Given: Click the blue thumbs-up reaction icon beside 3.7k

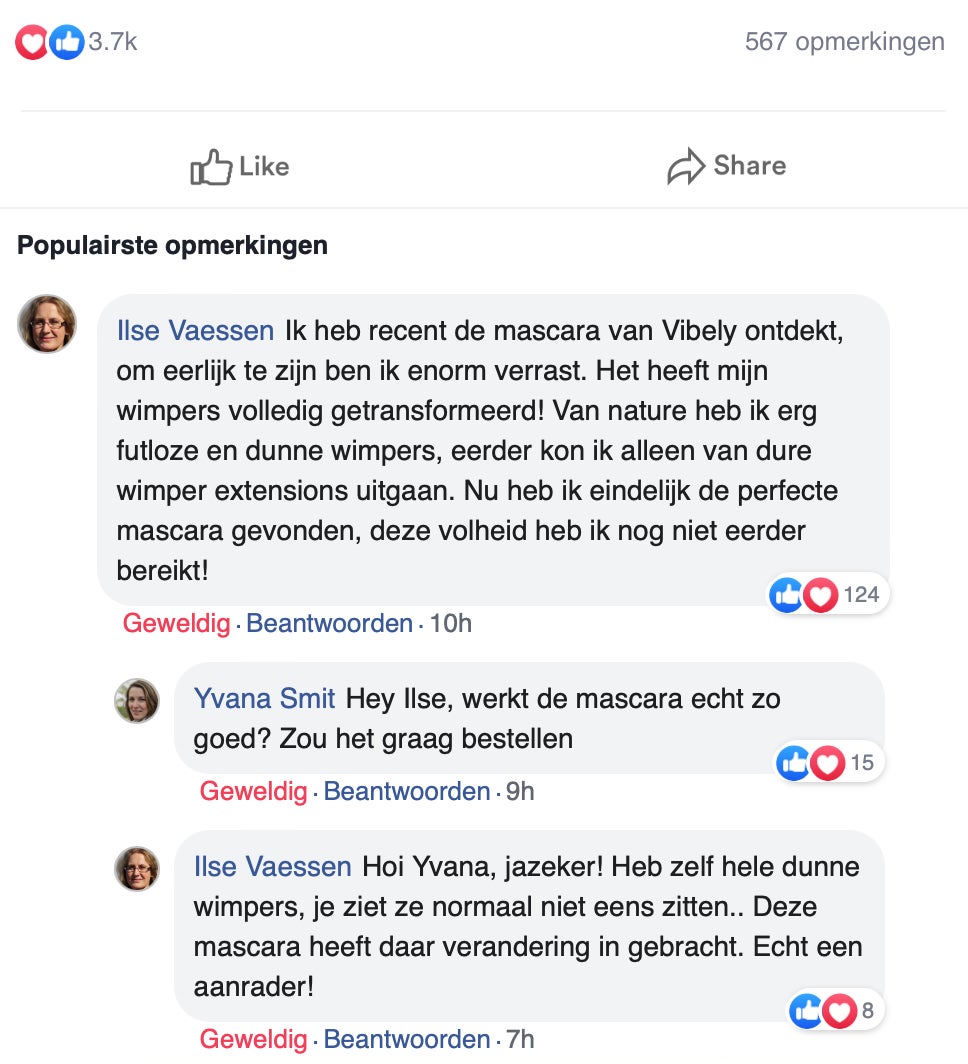Looking at the screenshot, I should click(x=66, y=42).
